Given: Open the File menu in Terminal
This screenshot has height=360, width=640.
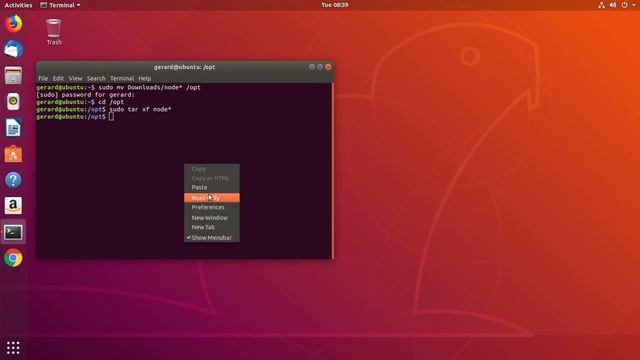Looking at the screenshot, I should [43, 78].
